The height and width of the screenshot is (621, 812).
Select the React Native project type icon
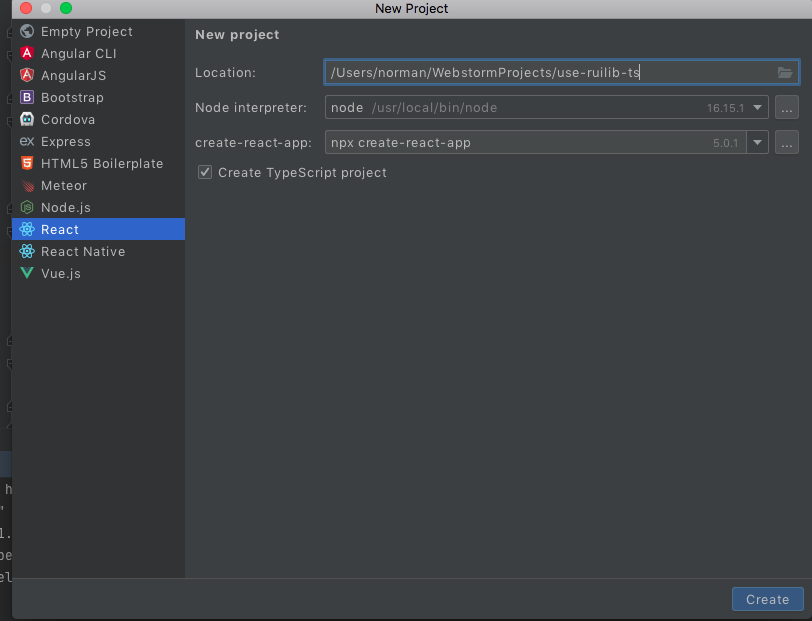point(25,251)
